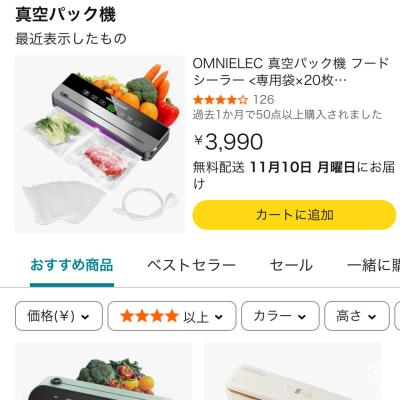
Task: Open the OMNIELEC 真空パック機 product title
Action: coord(291,72)
